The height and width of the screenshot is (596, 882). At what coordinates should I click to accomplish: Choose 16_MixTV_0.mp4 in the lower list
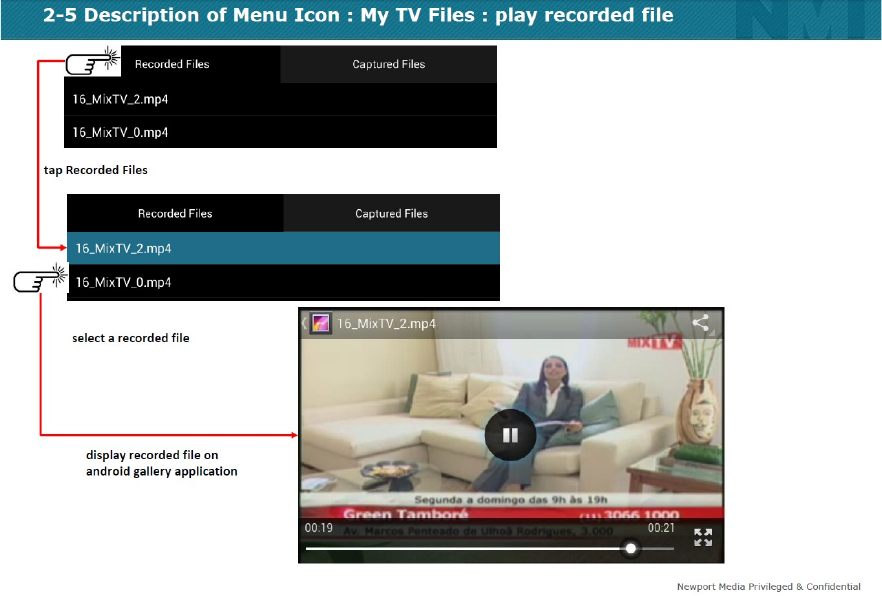(284, 282)
